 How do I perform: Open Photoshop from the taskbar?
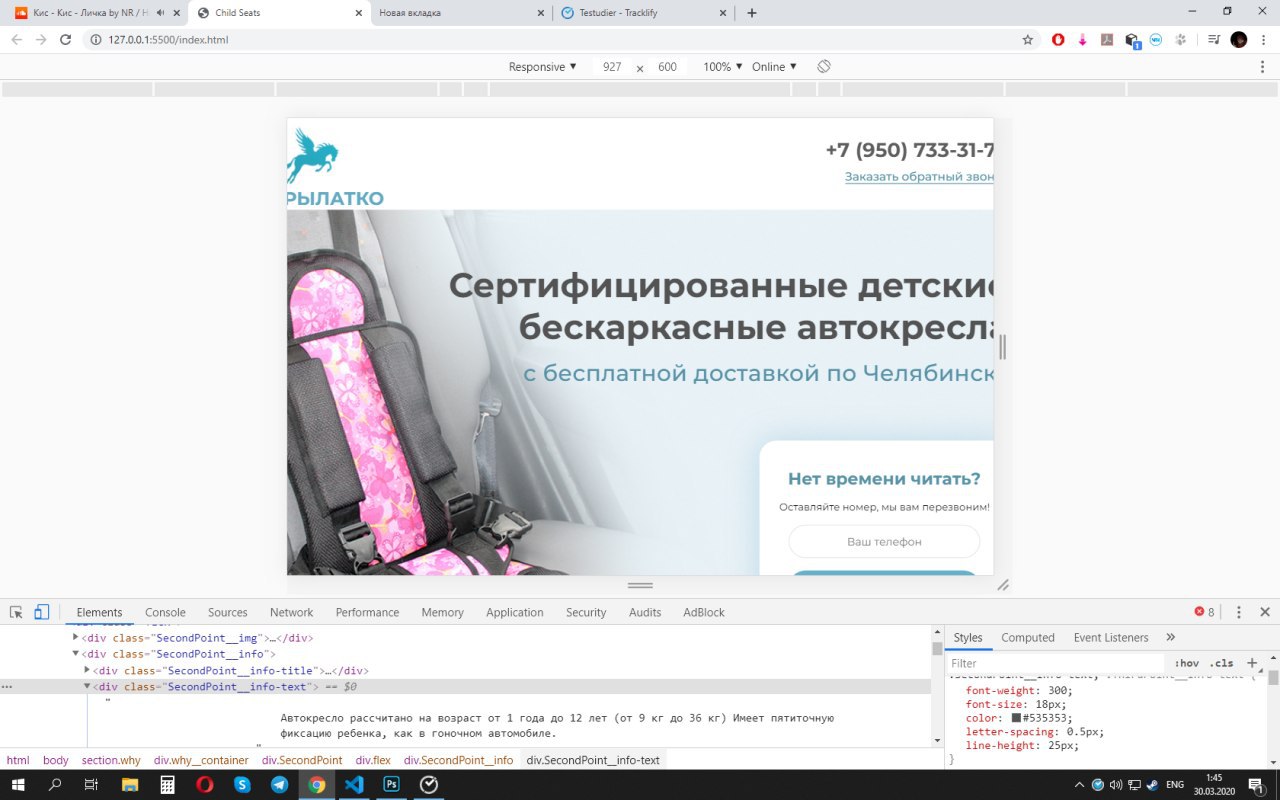pos(391,785)
